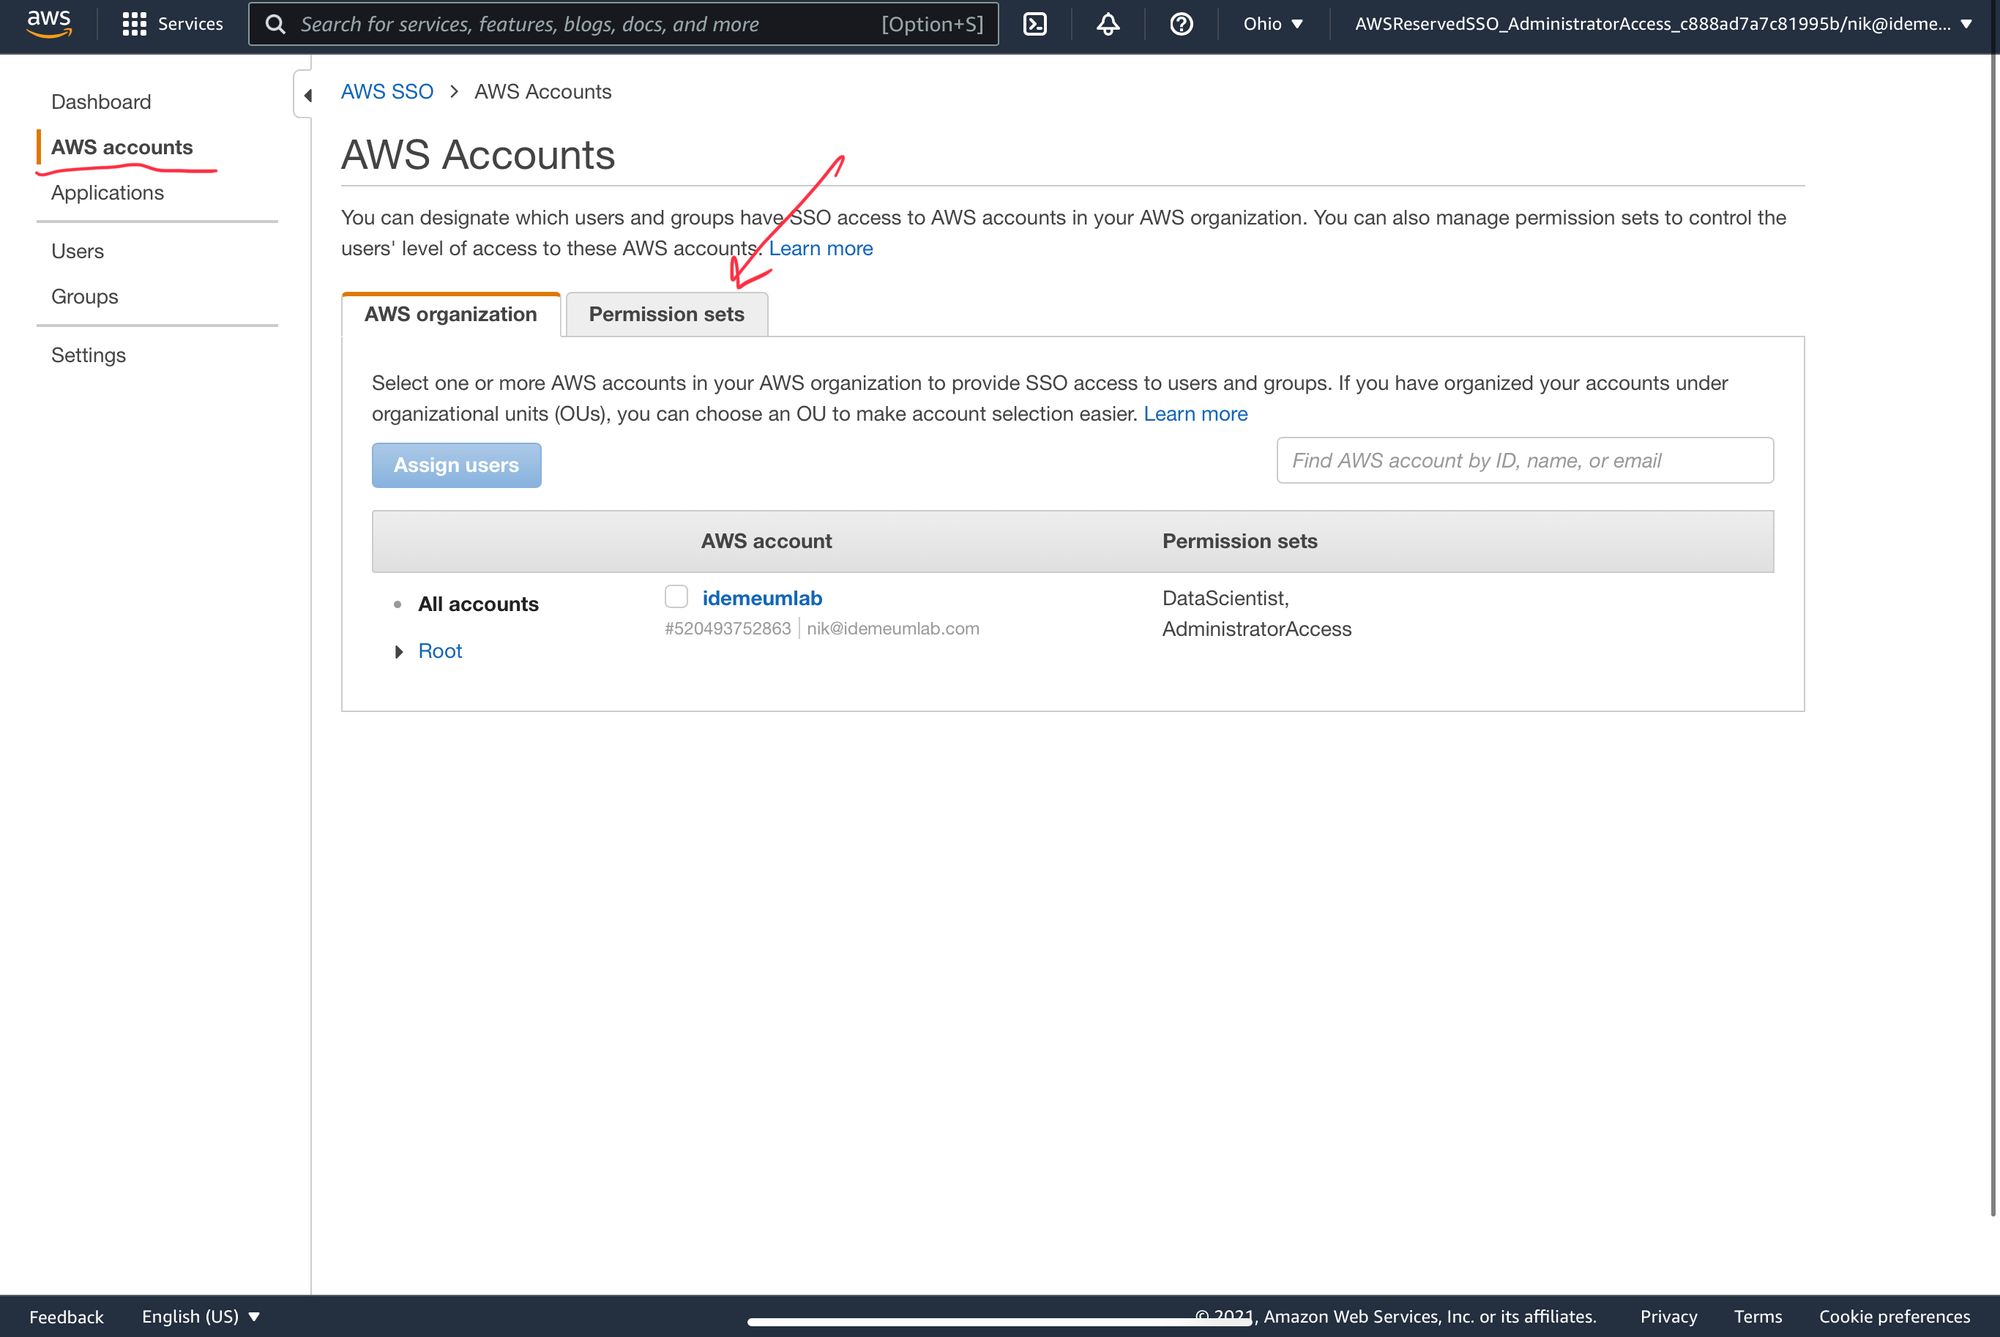The width and height of the screenshot is (2000, 1337).
Task: Open the AWSReservedSSO account menu
Action: 1663,24
